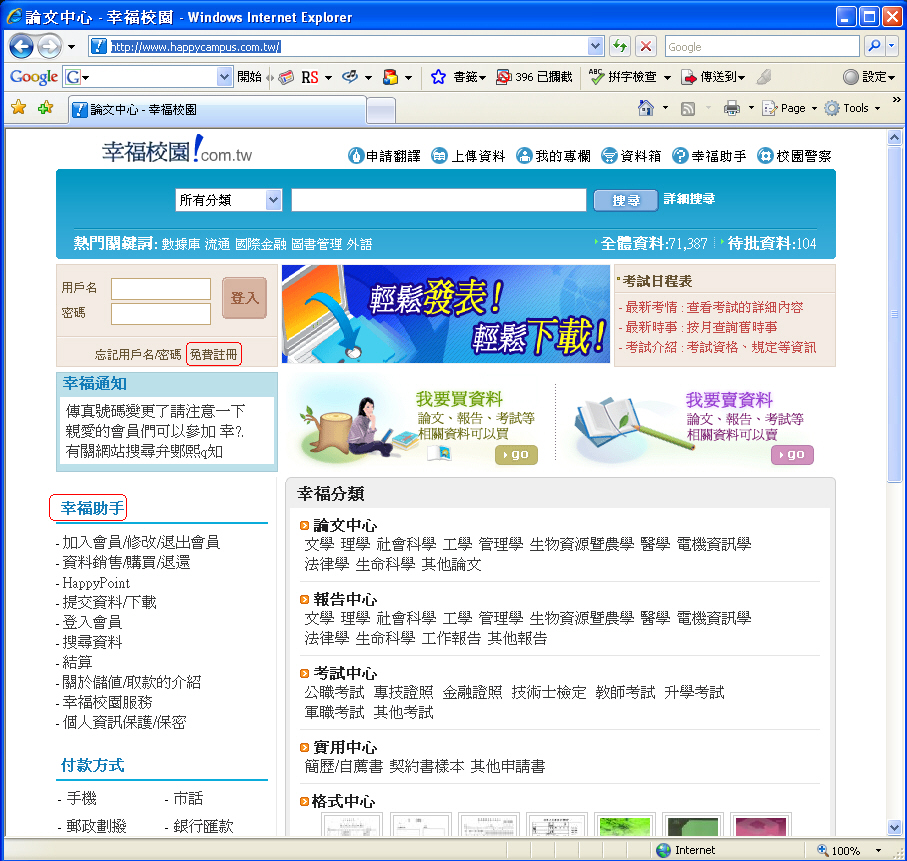Click the Google toolbar 設定 settings icon
Screen dimensions: 907x861
[850, 77]
